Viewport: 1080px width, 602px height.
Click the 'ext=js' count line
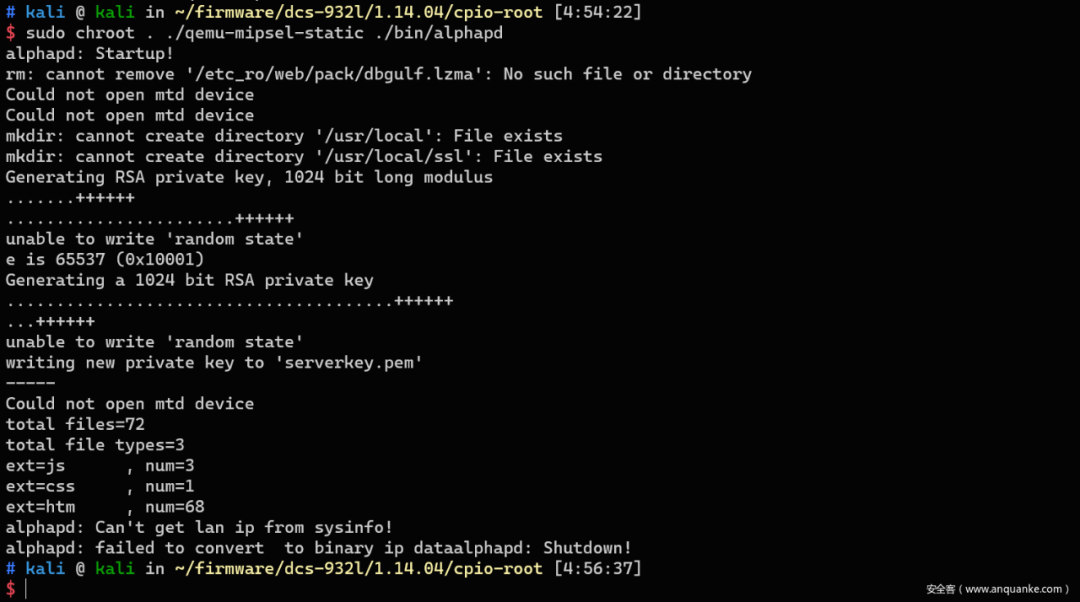click(x=100, y=466)
